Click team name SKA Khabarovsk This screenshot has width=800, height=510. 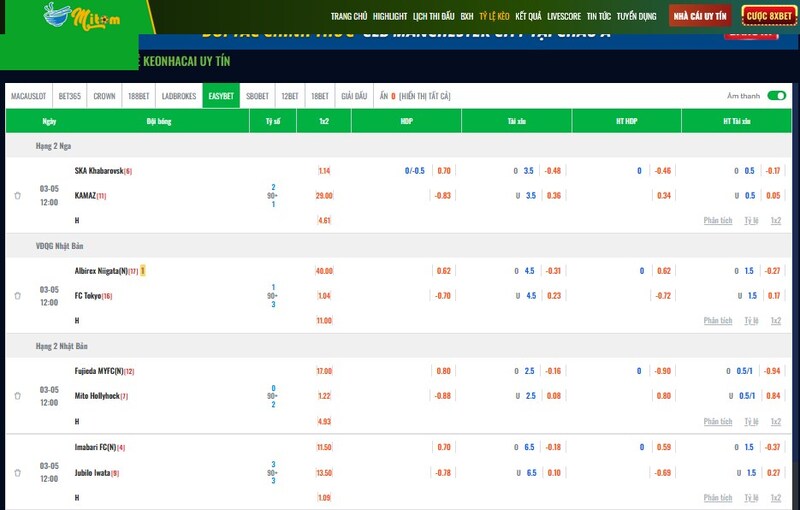tap(99, 171)
